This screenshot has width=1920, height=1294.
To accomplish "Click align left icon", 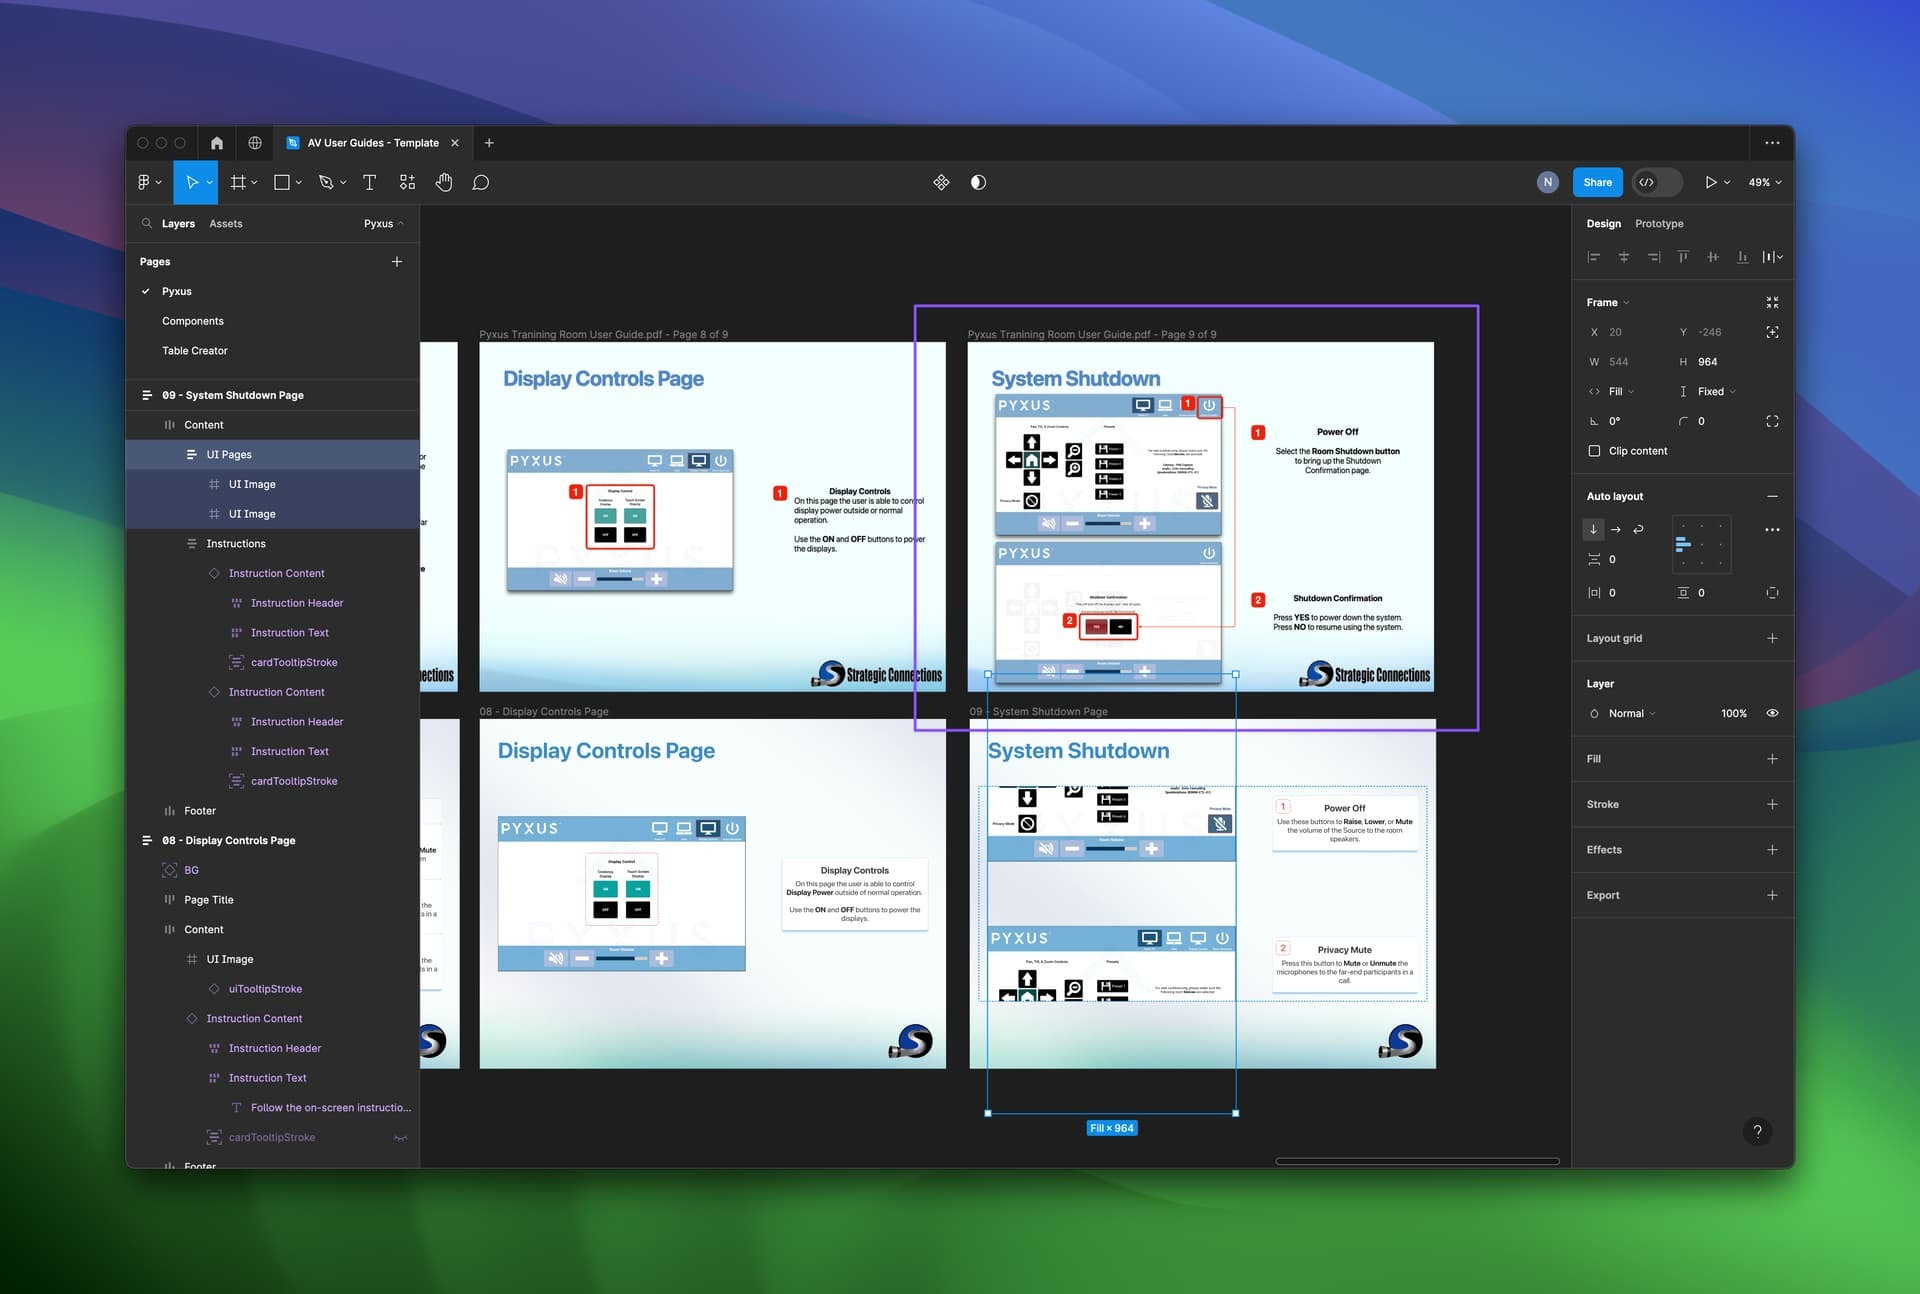I will [x=1594, y=257].
